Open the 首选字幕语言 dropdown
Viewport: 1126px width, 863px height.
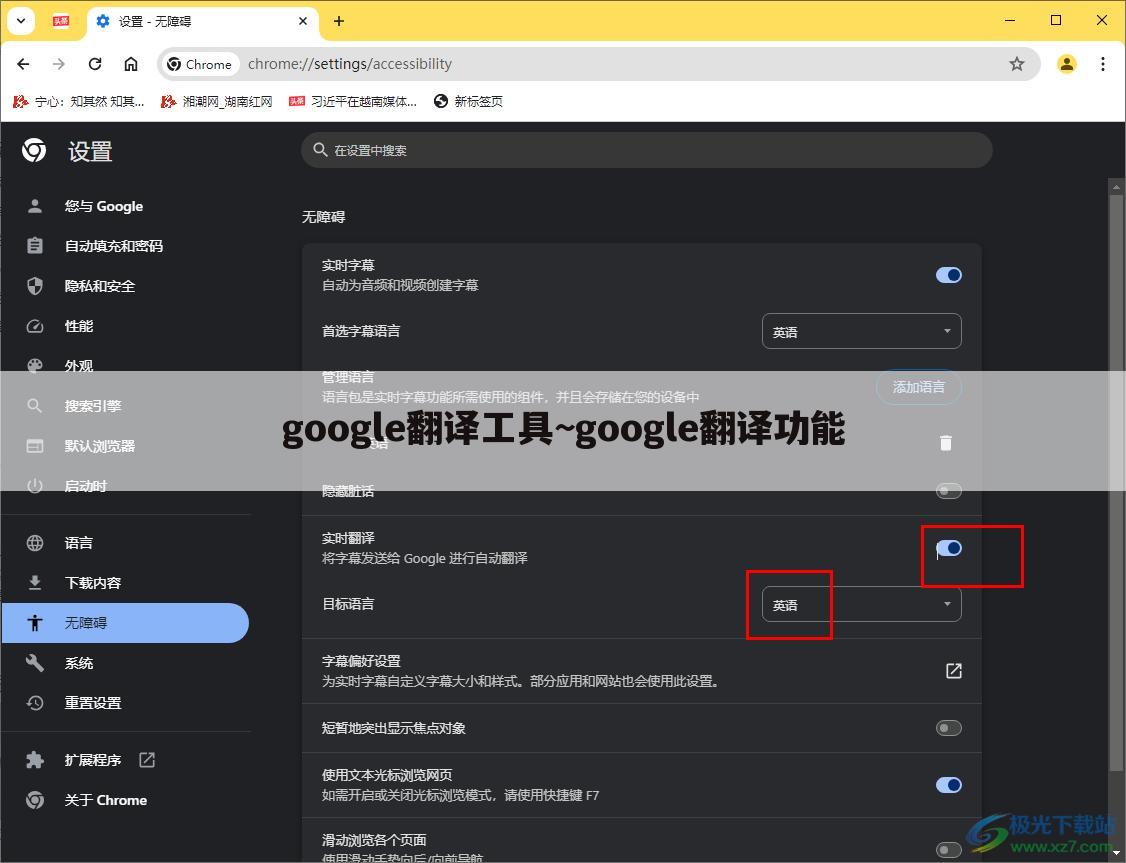[x=861, y=331]
